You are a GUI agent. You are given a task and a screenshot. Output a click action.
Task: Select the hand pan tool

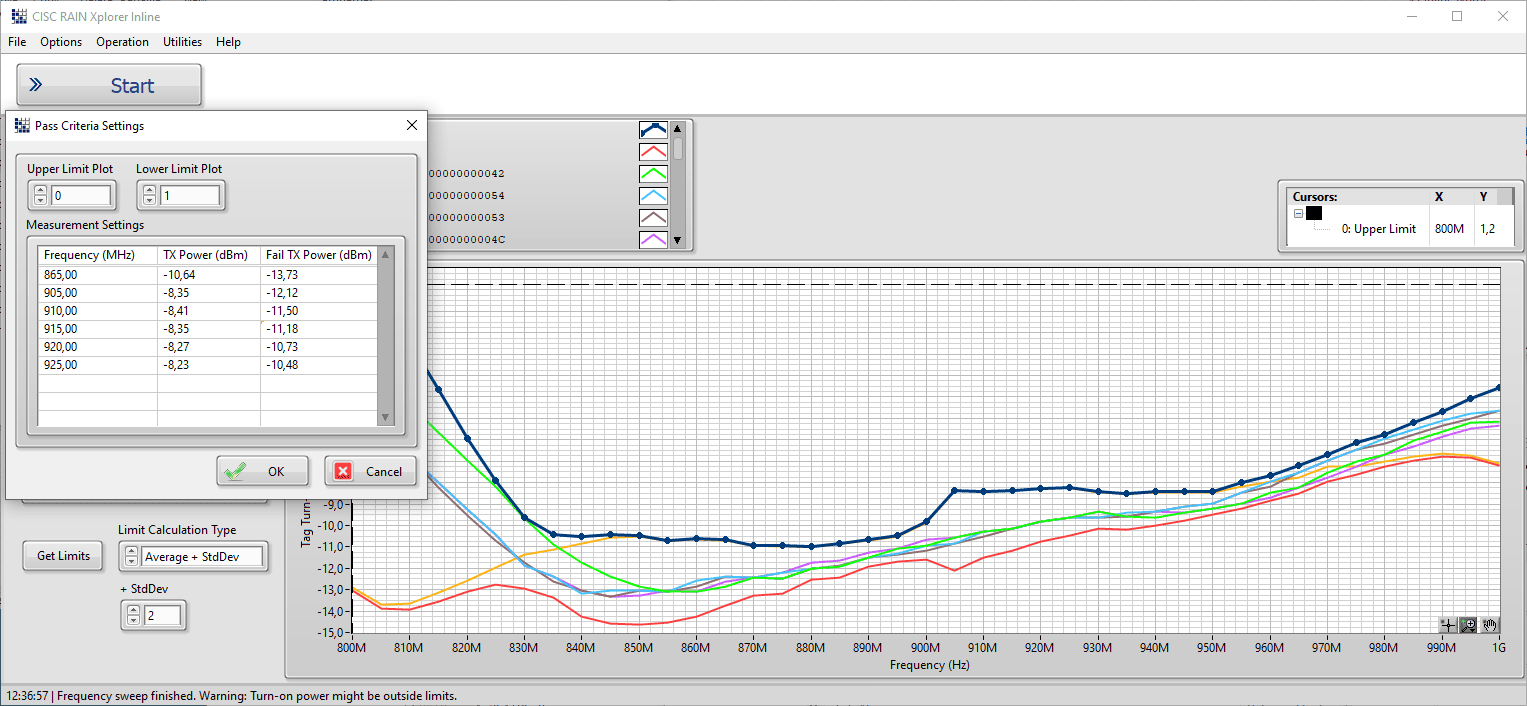point(1489,625)
